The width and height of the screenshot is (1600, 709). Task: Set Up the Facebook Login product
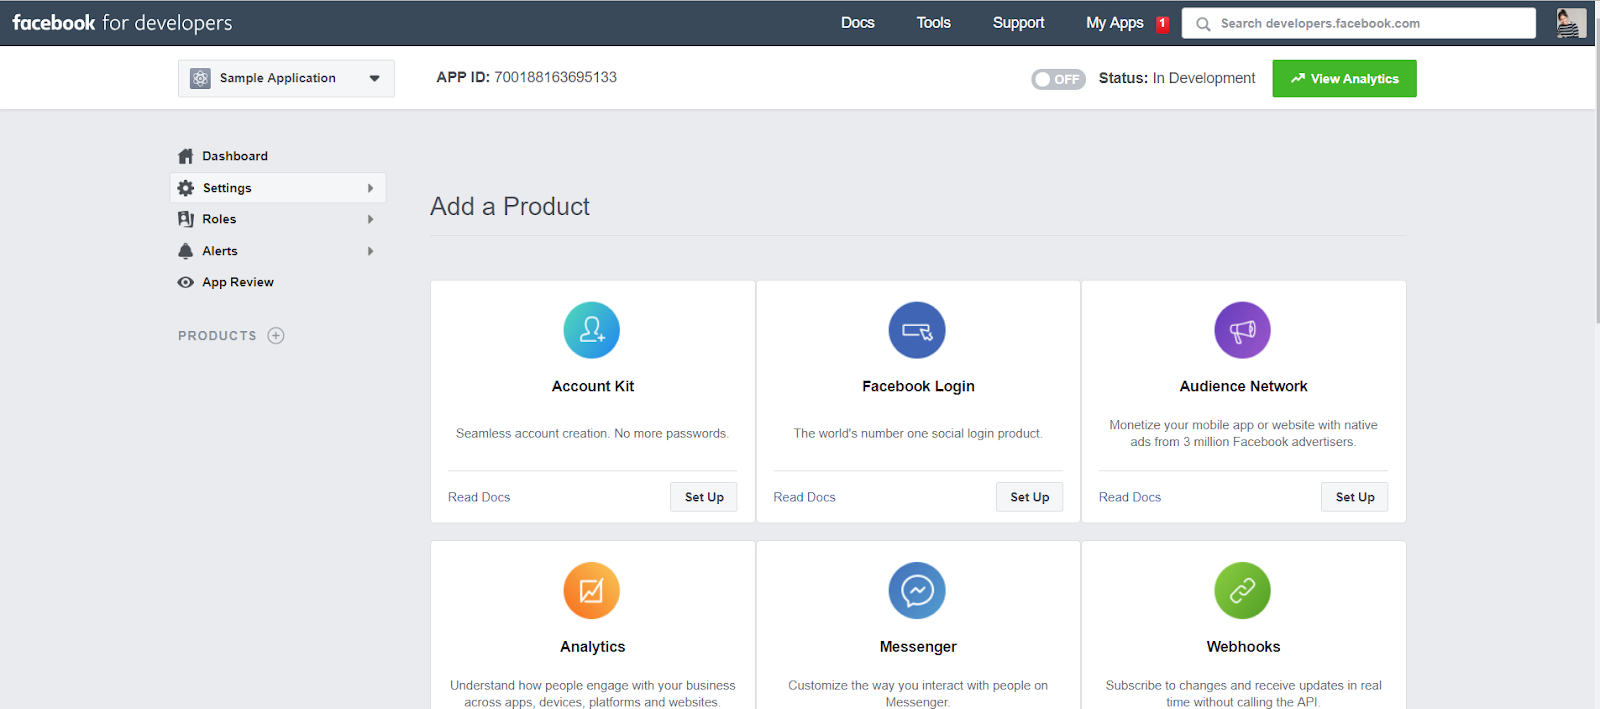pos(1030,497)
